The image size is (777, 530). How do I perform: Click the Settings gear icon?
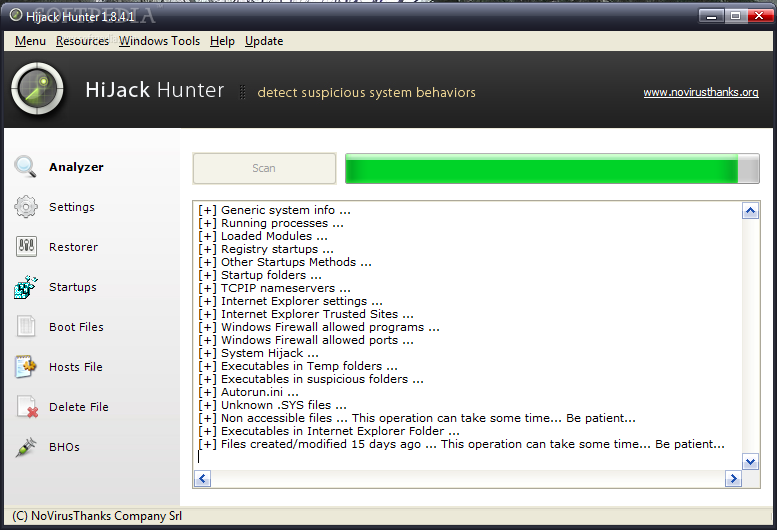[x=26, y=207]
